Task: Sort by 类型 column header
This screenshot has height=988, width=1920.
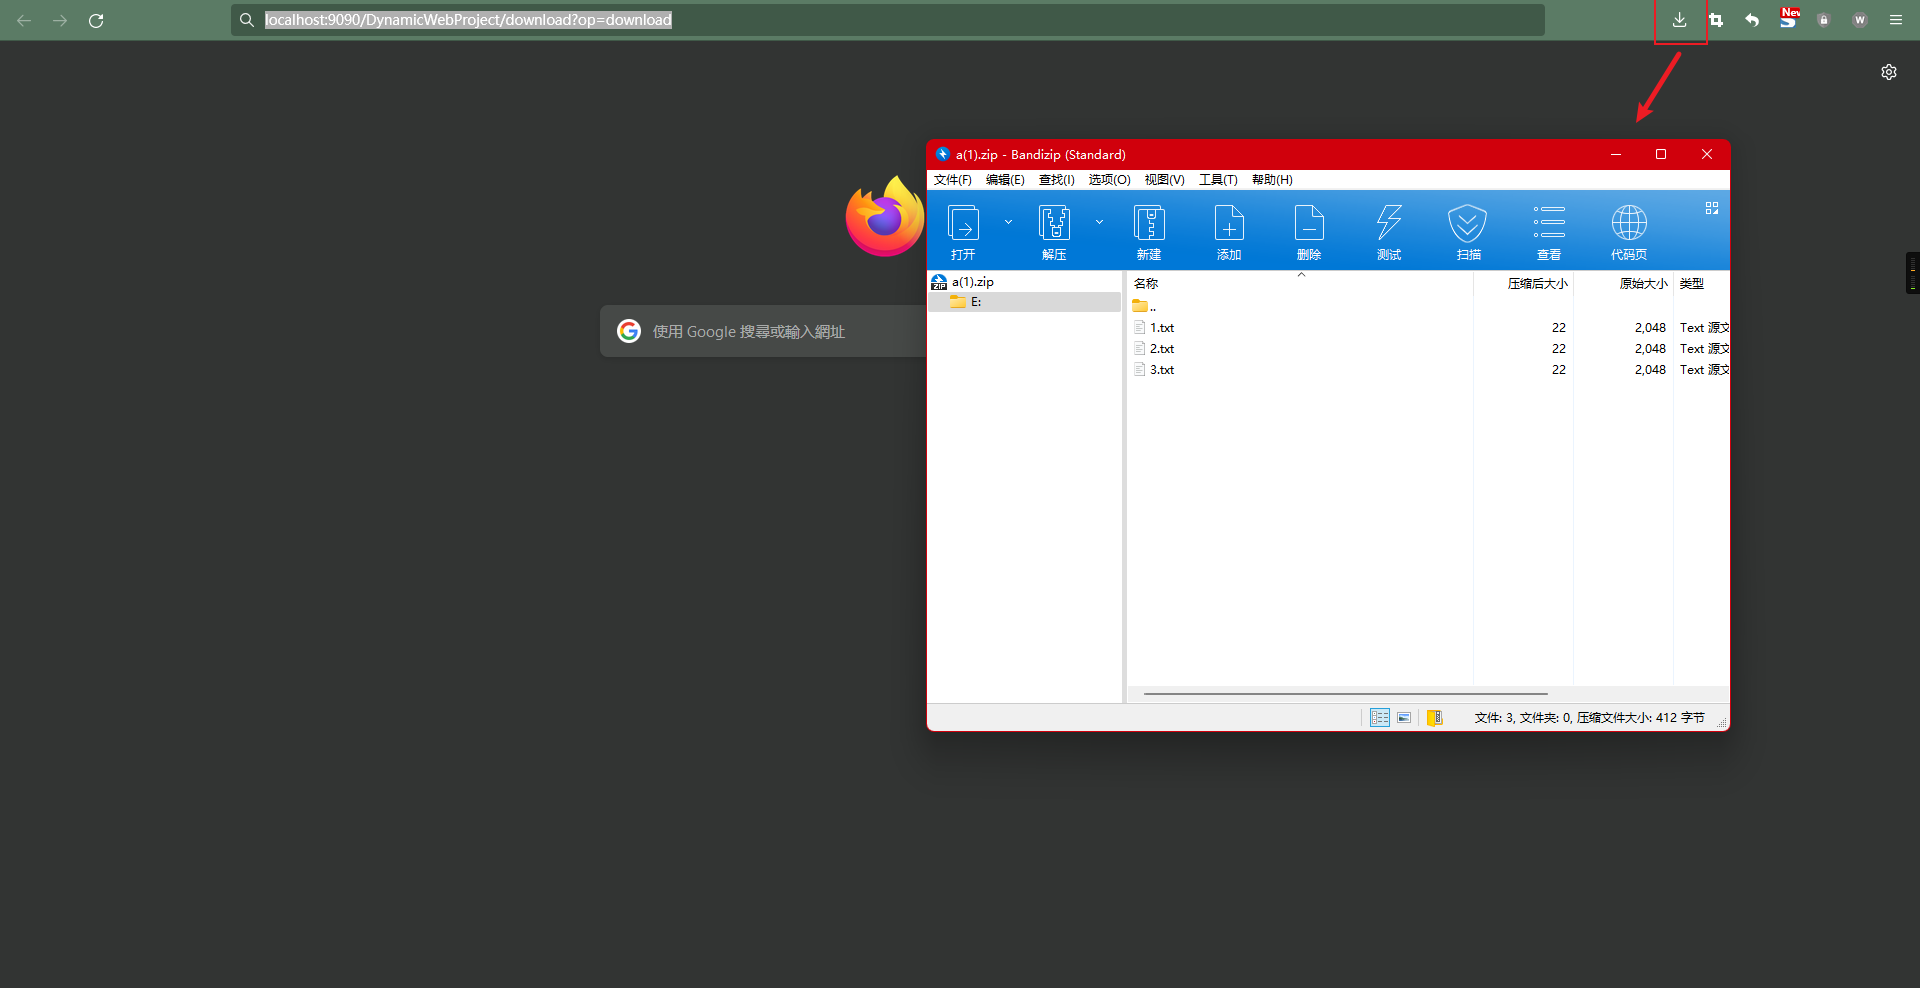Action: click(x=1692, y=284)
